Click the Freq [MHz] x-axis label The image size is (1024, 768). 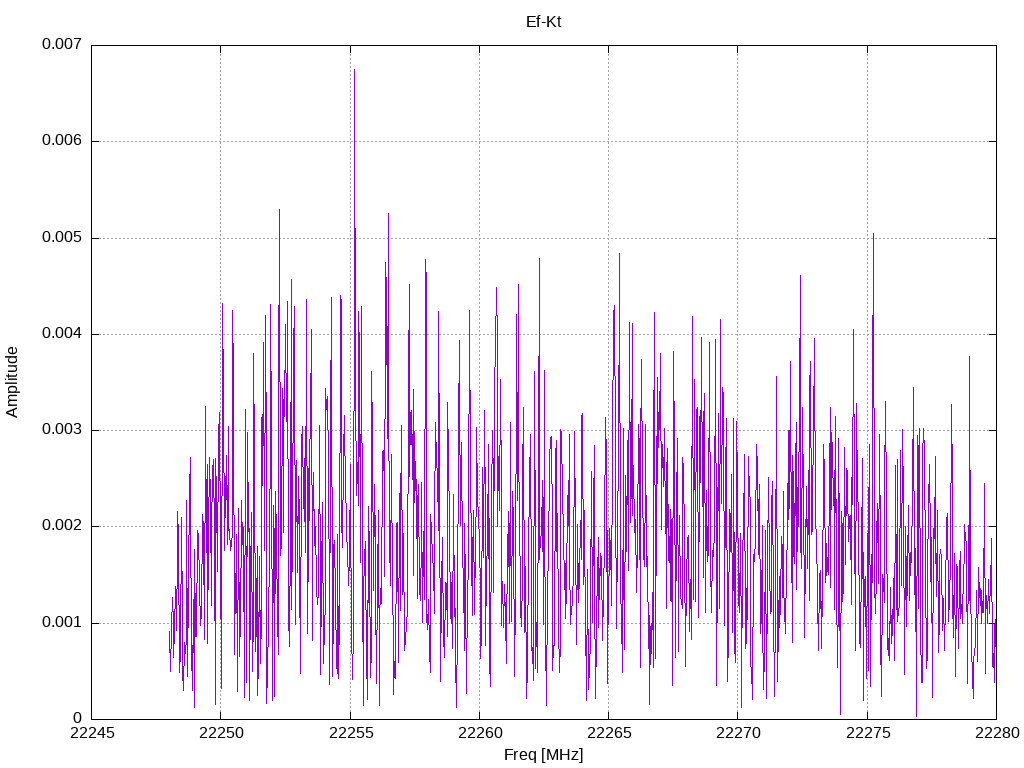543,754
